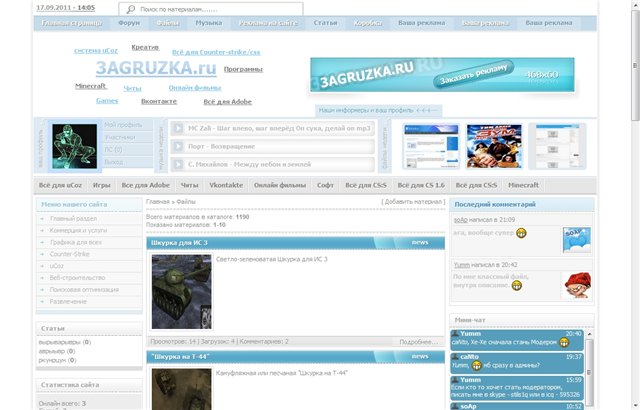The height and width of the screenshot is (410, 640).
Task: Click the browser page vertical scrollbar
Action: pos(635,65)
